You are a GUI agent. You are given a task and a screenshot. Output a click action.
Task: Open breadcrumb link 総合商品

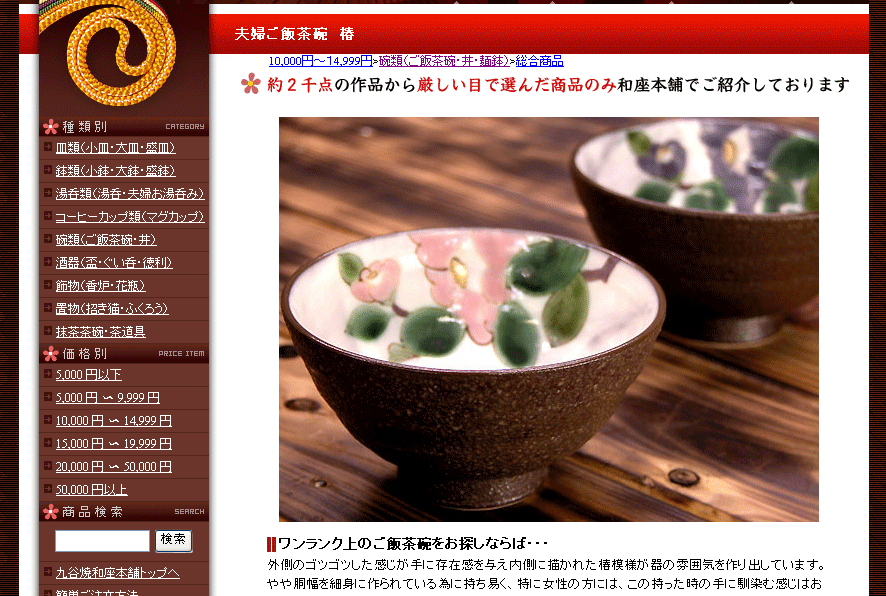click(x=539, y=61)
